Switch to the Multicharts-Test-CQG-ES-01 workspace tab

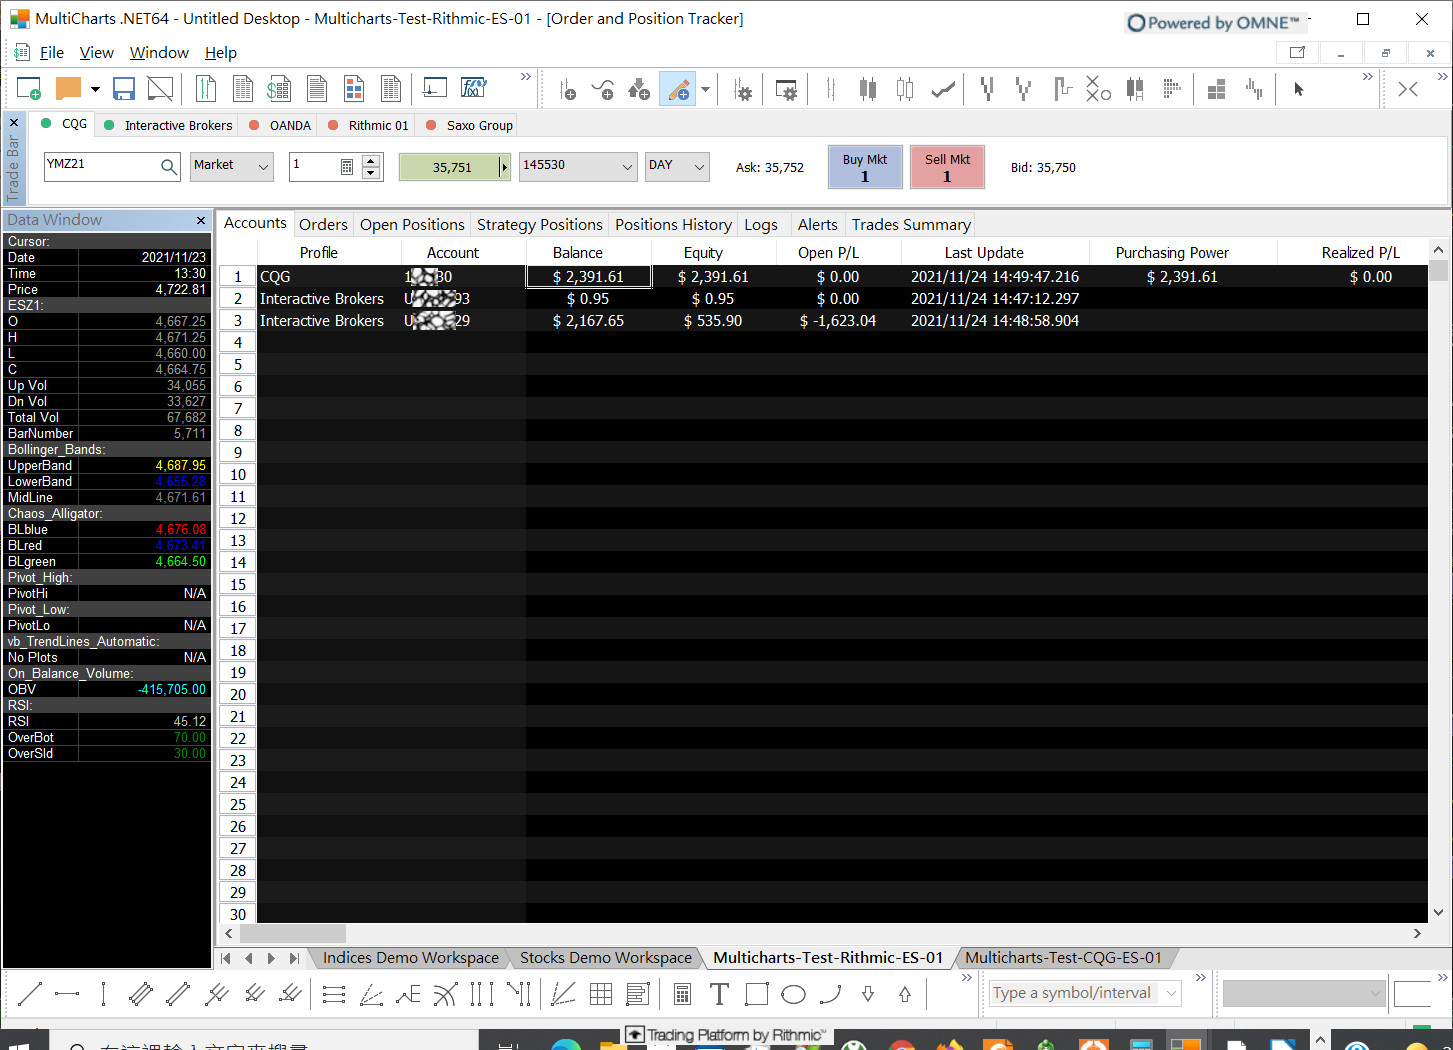coord(1063,958)
